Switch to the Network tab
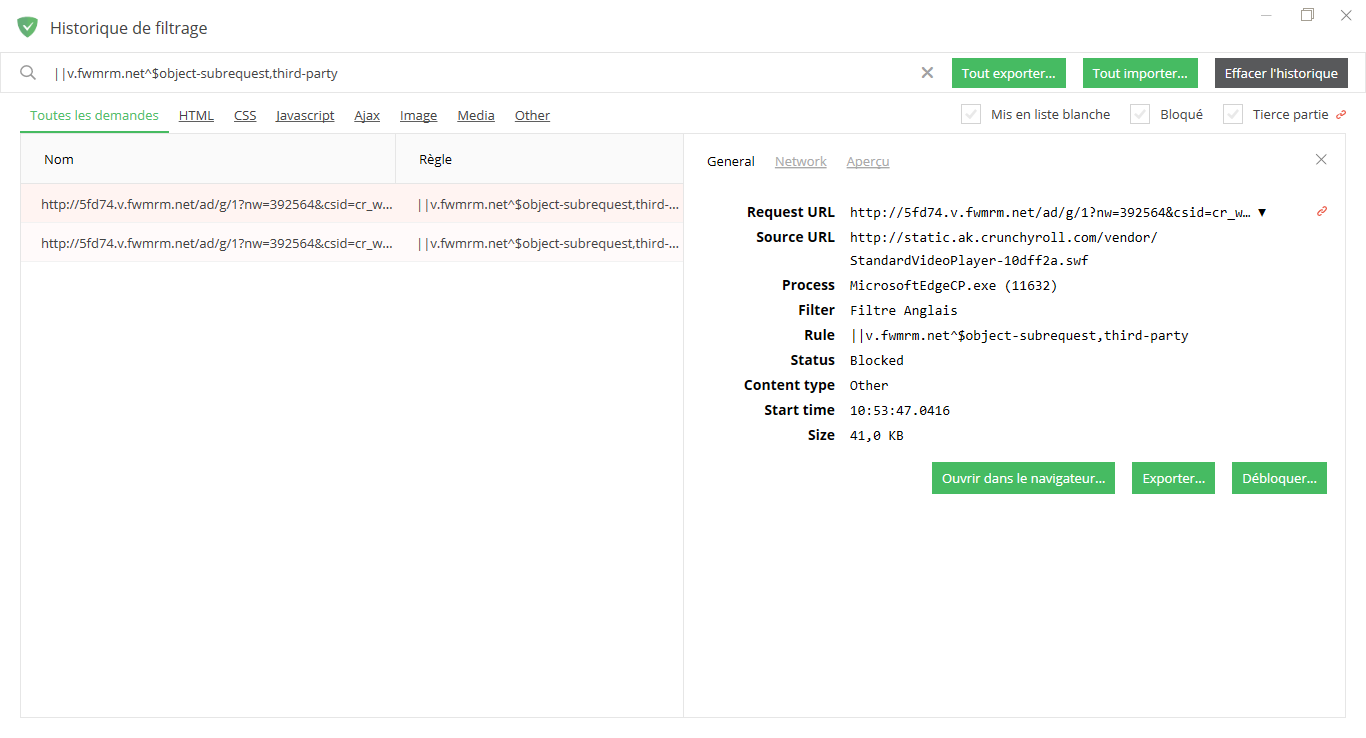Viewport: 1366px width, 738px height. [800, 161]
